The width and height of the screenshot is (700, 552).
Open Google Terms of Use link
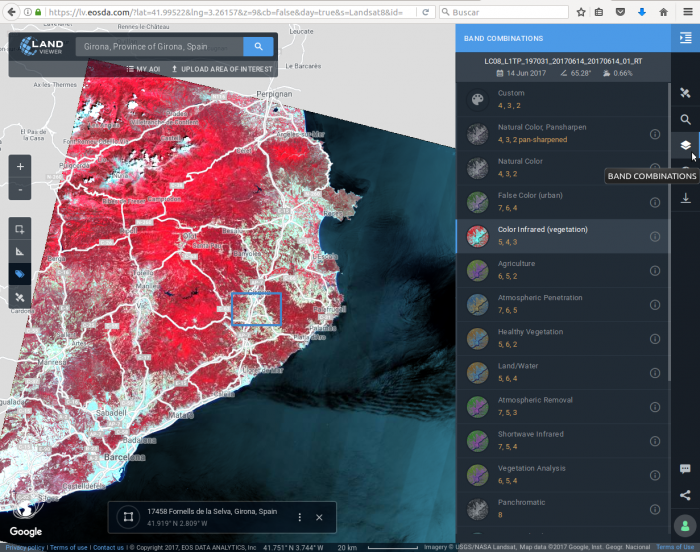point(675,547)
